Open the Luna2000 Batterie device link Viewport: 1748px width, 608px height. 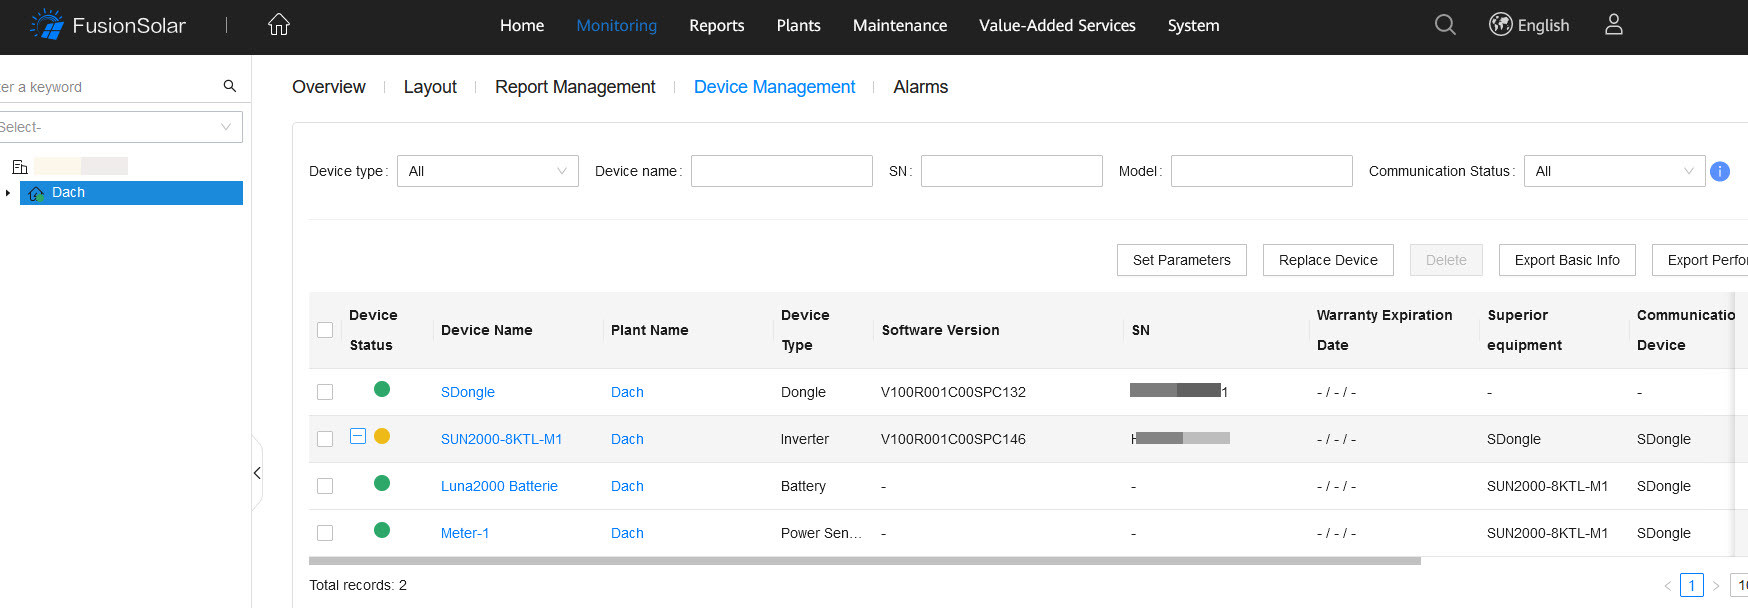pos(499,486)
